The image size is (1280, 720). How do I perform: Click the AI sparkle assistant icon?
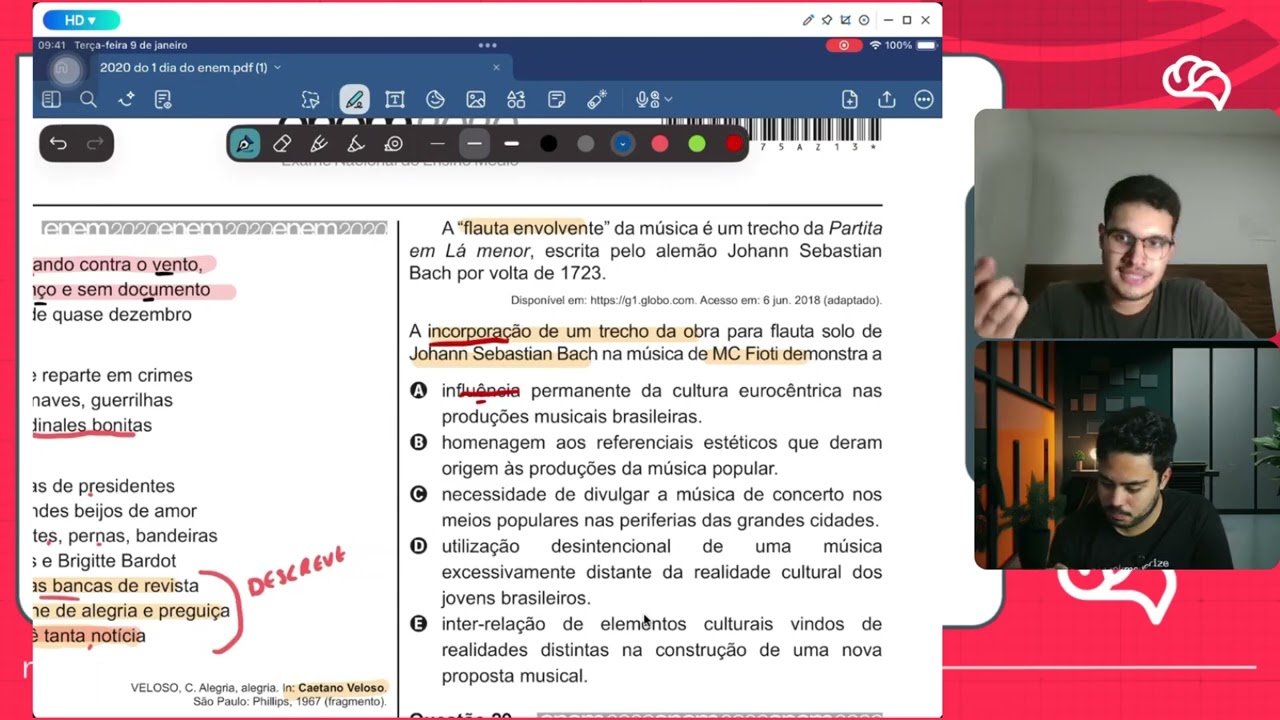coord(126,99)
